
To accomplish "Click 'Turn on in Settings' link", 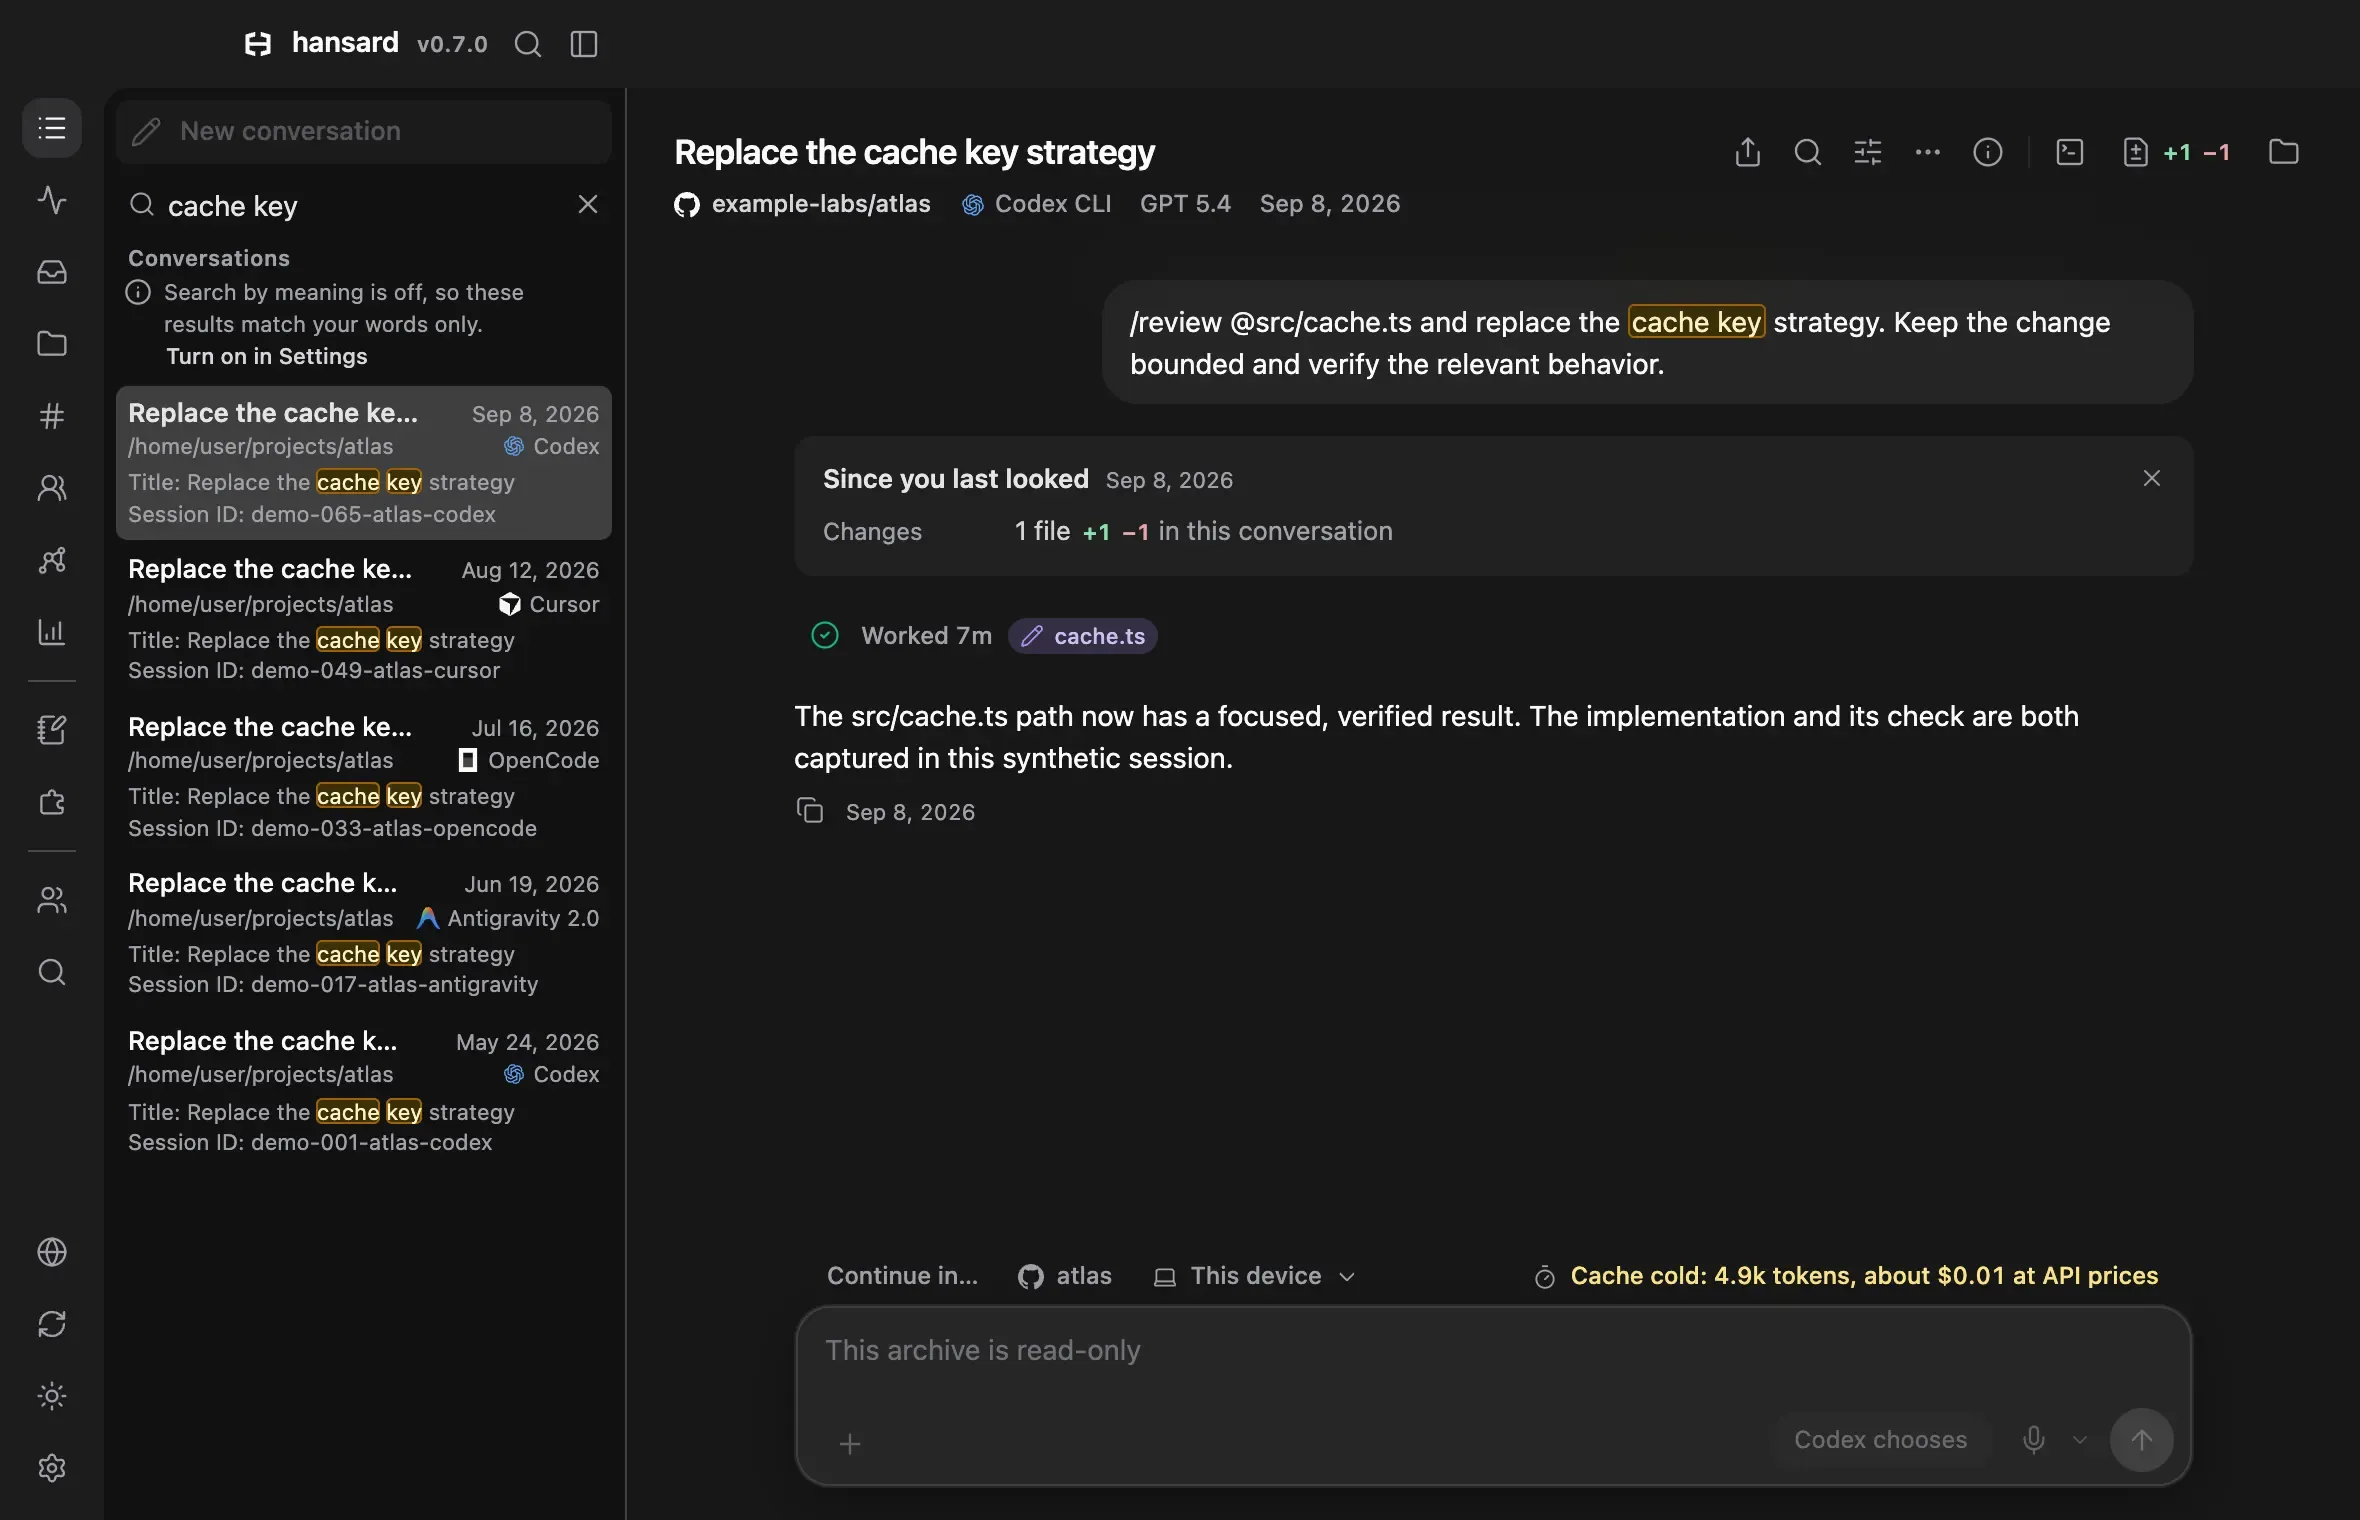I will [x=267, y=357].
